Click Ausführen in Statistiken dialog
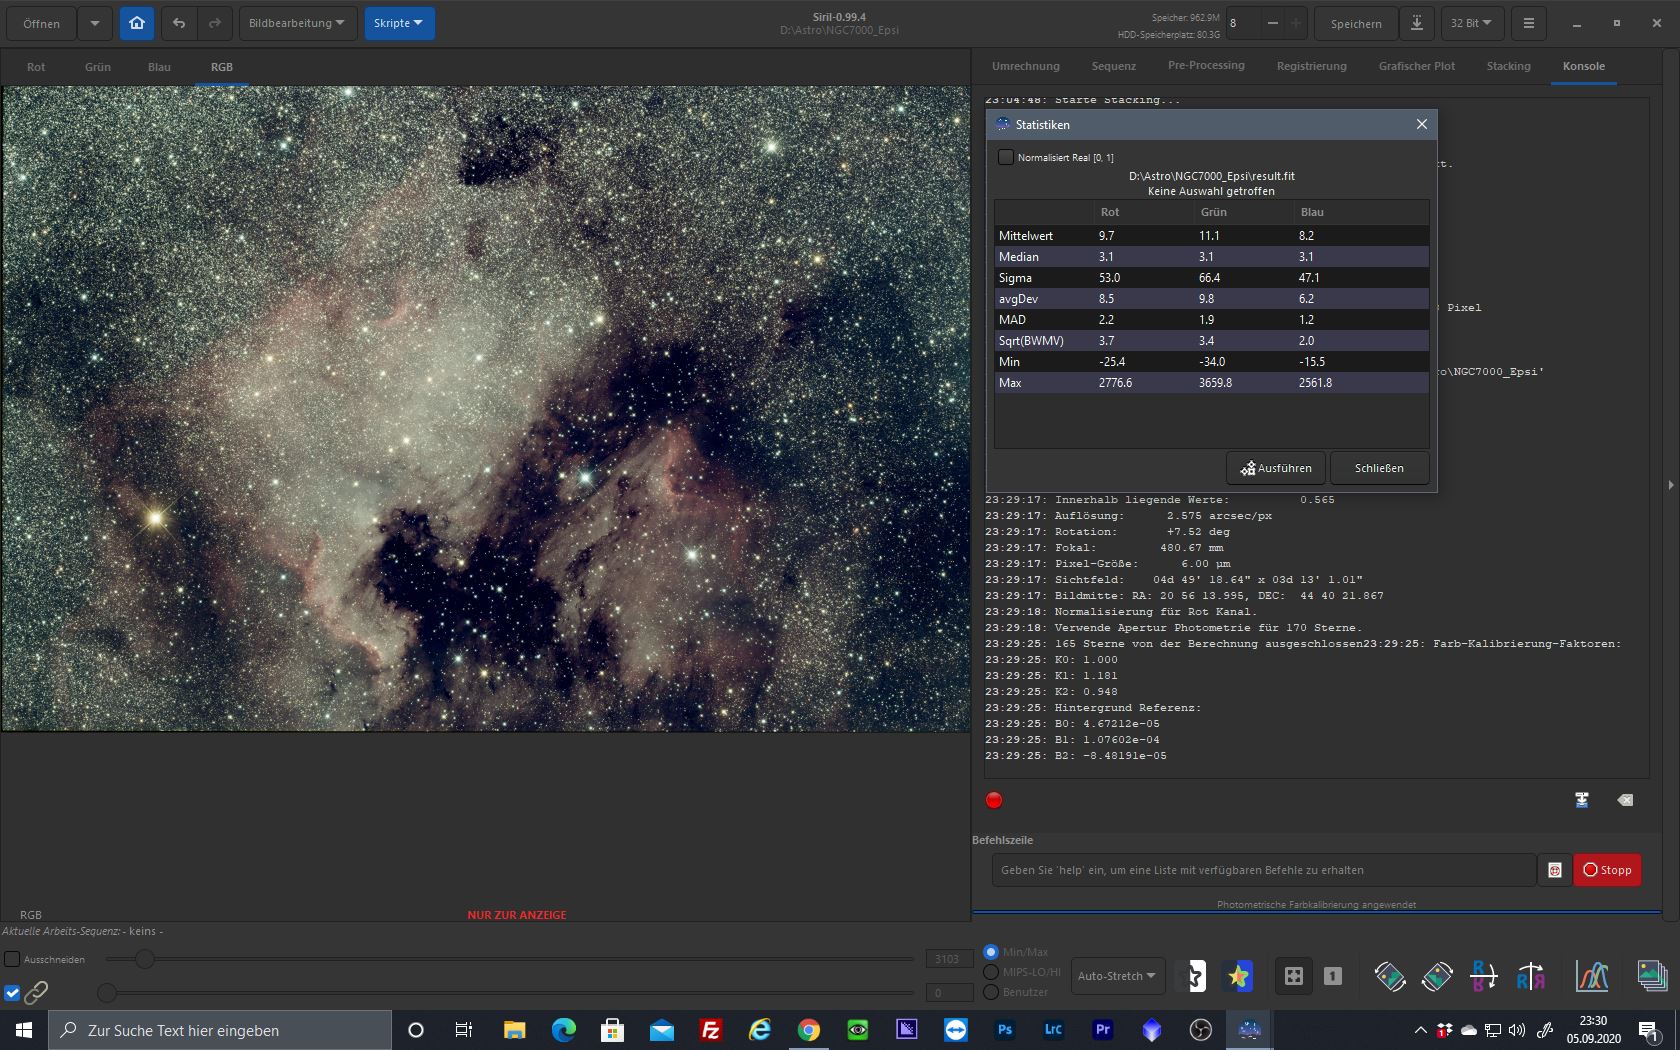This screenshot has height=1050, width=1680. 1276,468
